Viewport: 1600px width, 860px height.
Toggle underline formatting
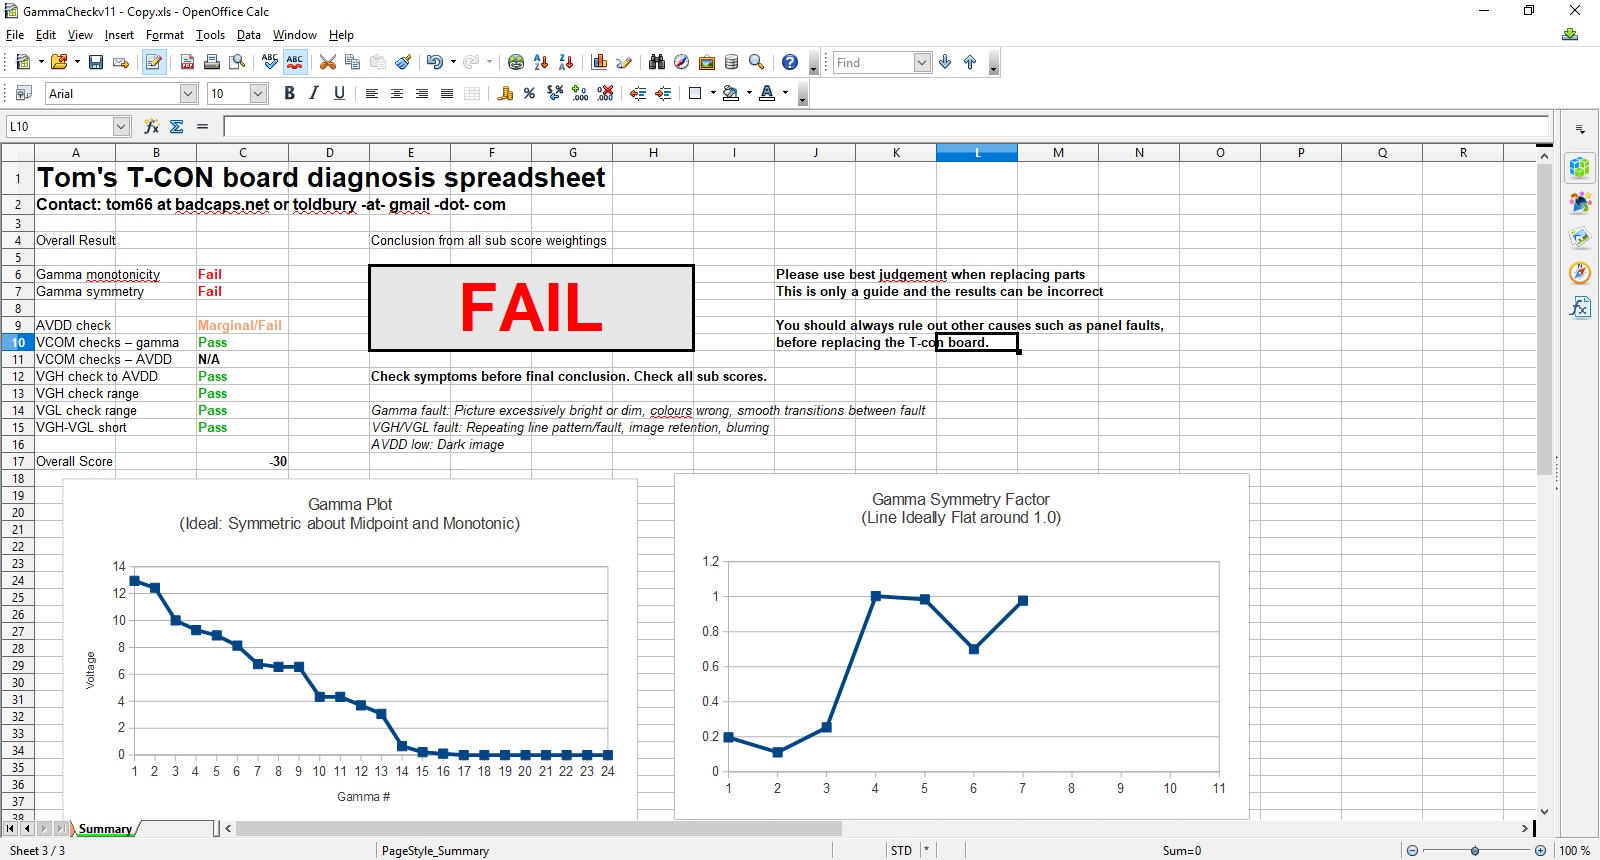(x=340, y=93)
